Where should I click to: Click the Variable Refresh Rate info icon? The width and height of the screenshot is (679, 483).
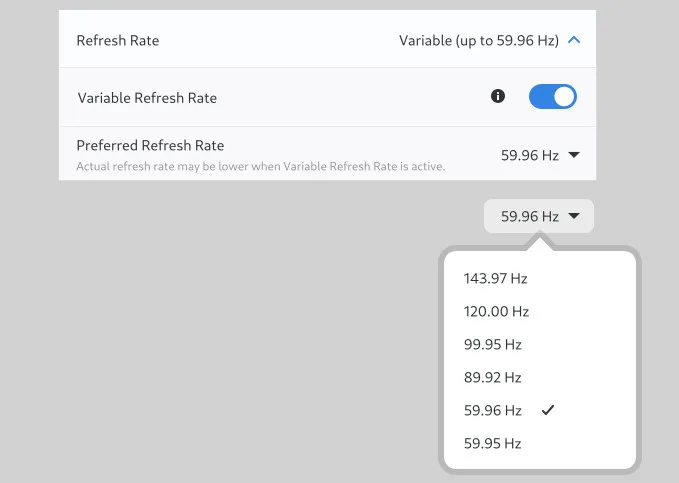click(x=498, y=96)
